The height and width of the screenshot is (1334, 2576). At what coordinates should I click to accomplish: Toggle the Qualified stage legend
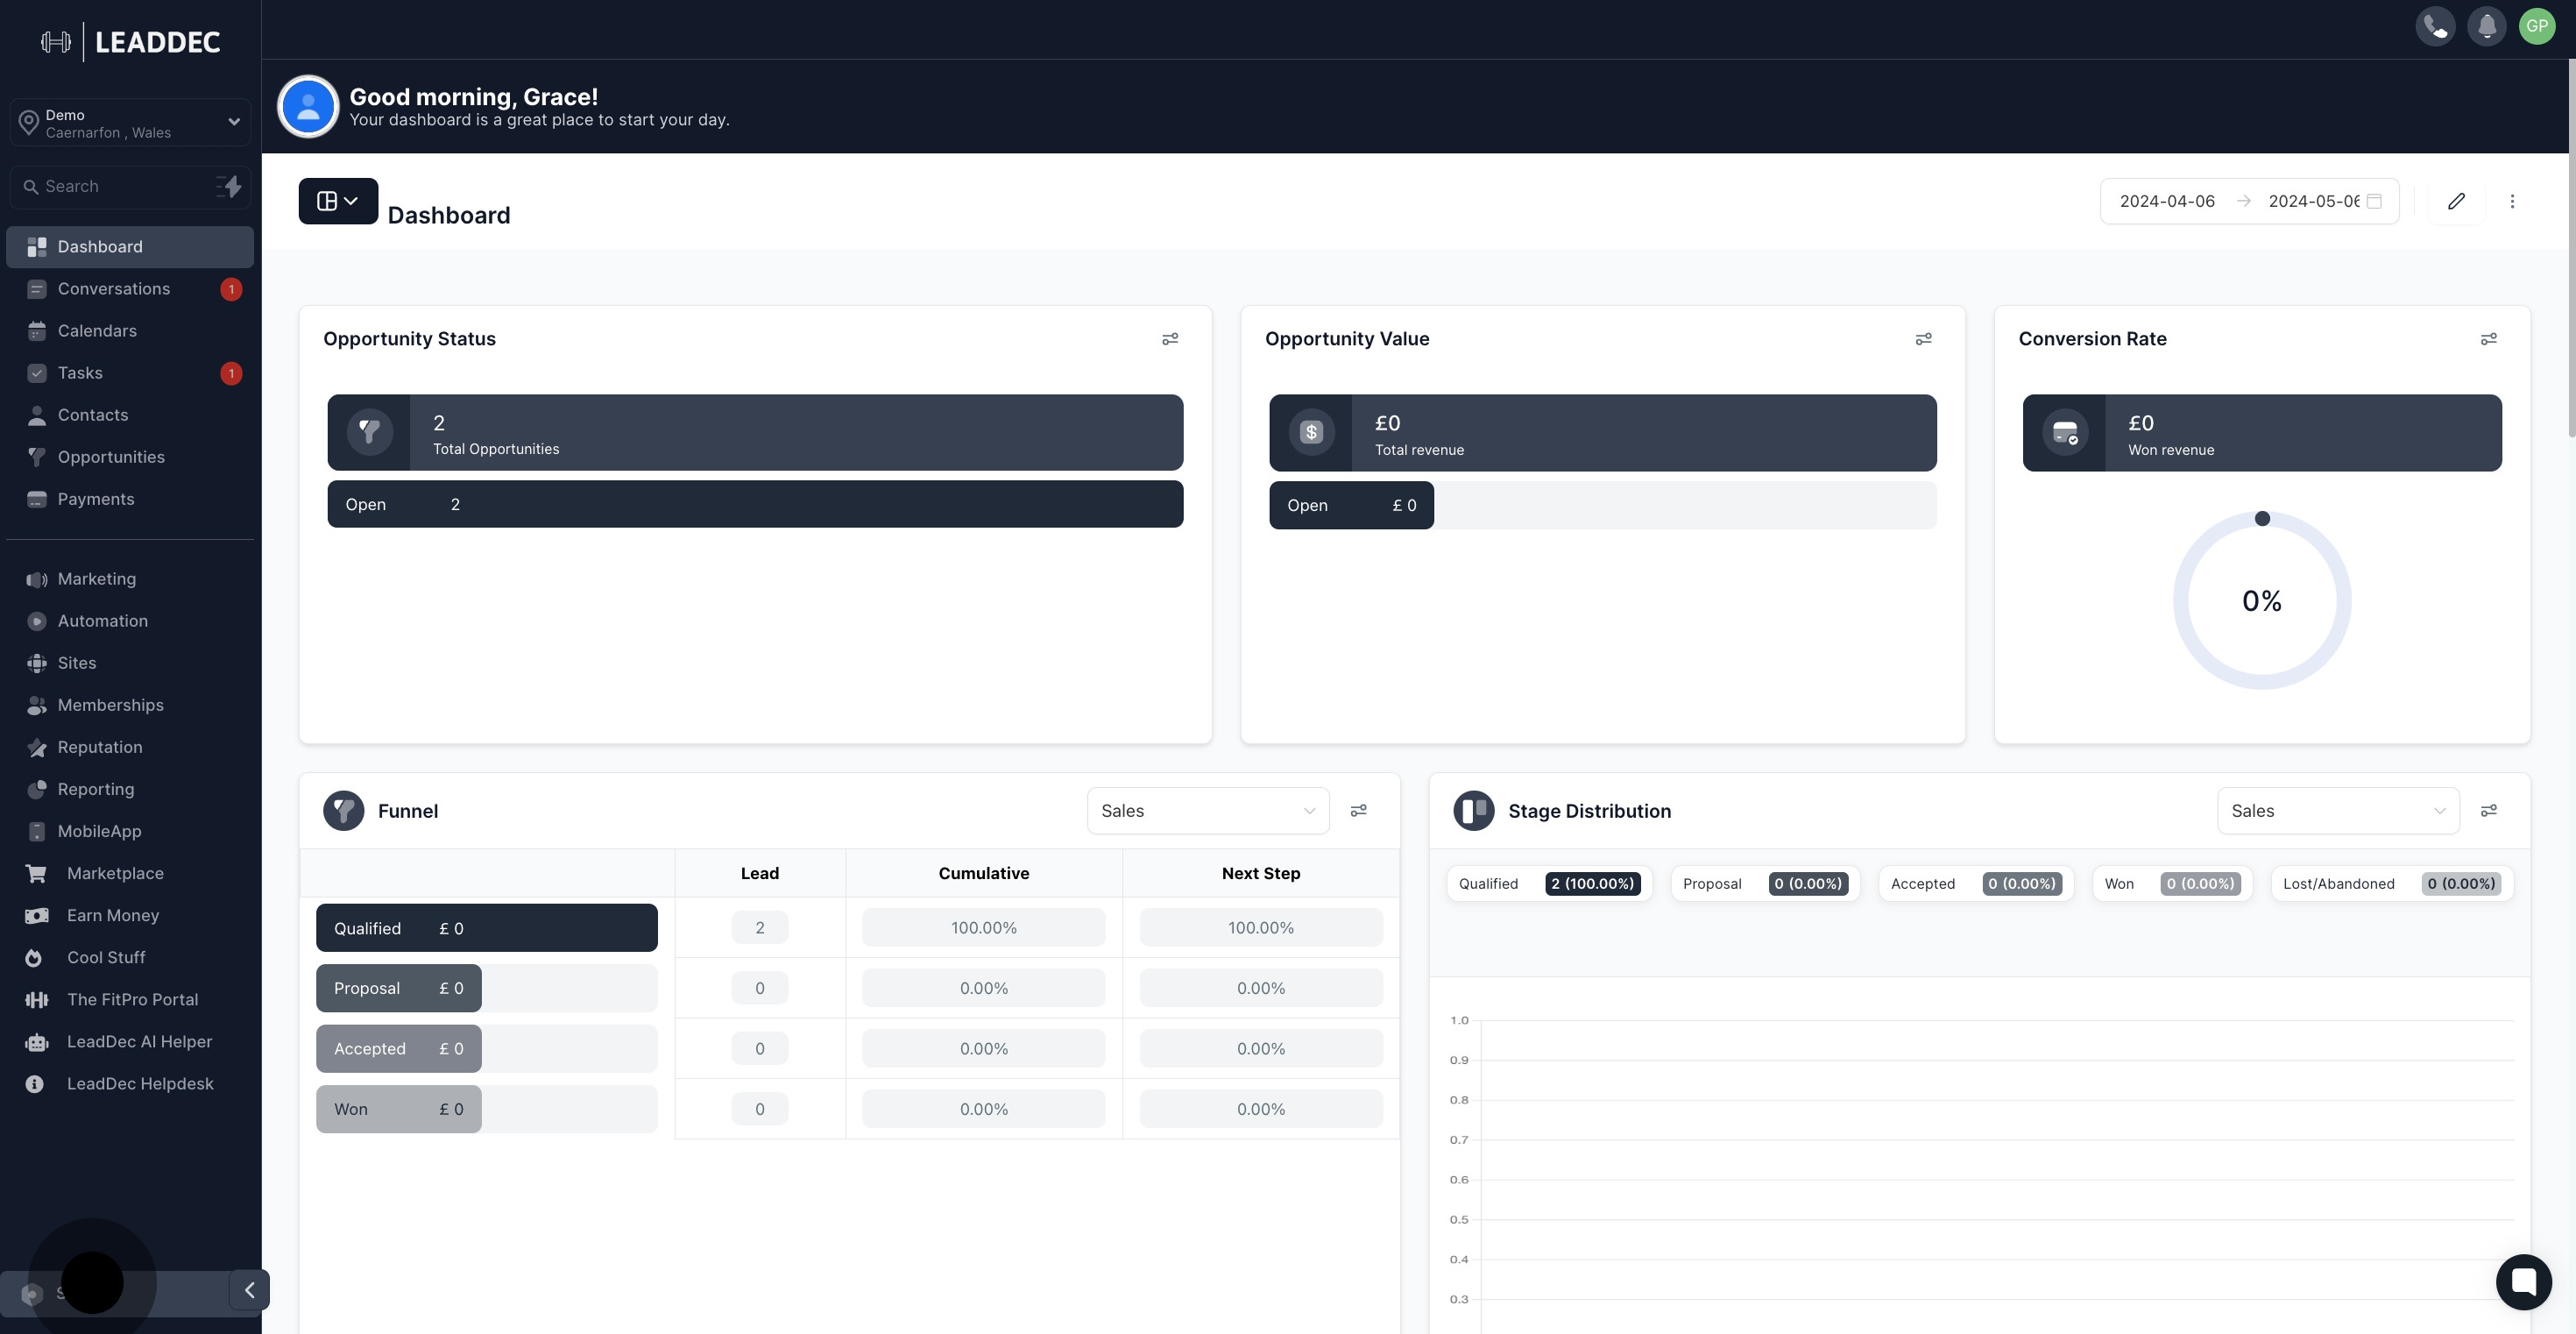1548,884
